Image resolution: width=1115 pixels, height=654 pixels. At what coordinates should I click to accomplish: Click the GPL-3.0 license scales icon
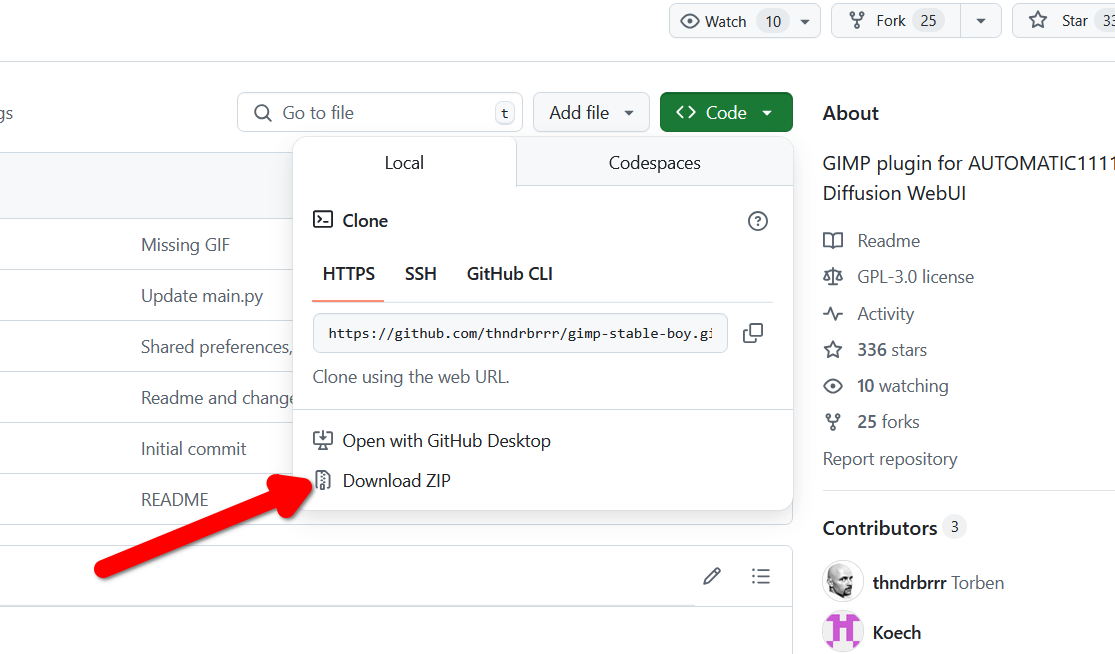click(x=834, y=276)
